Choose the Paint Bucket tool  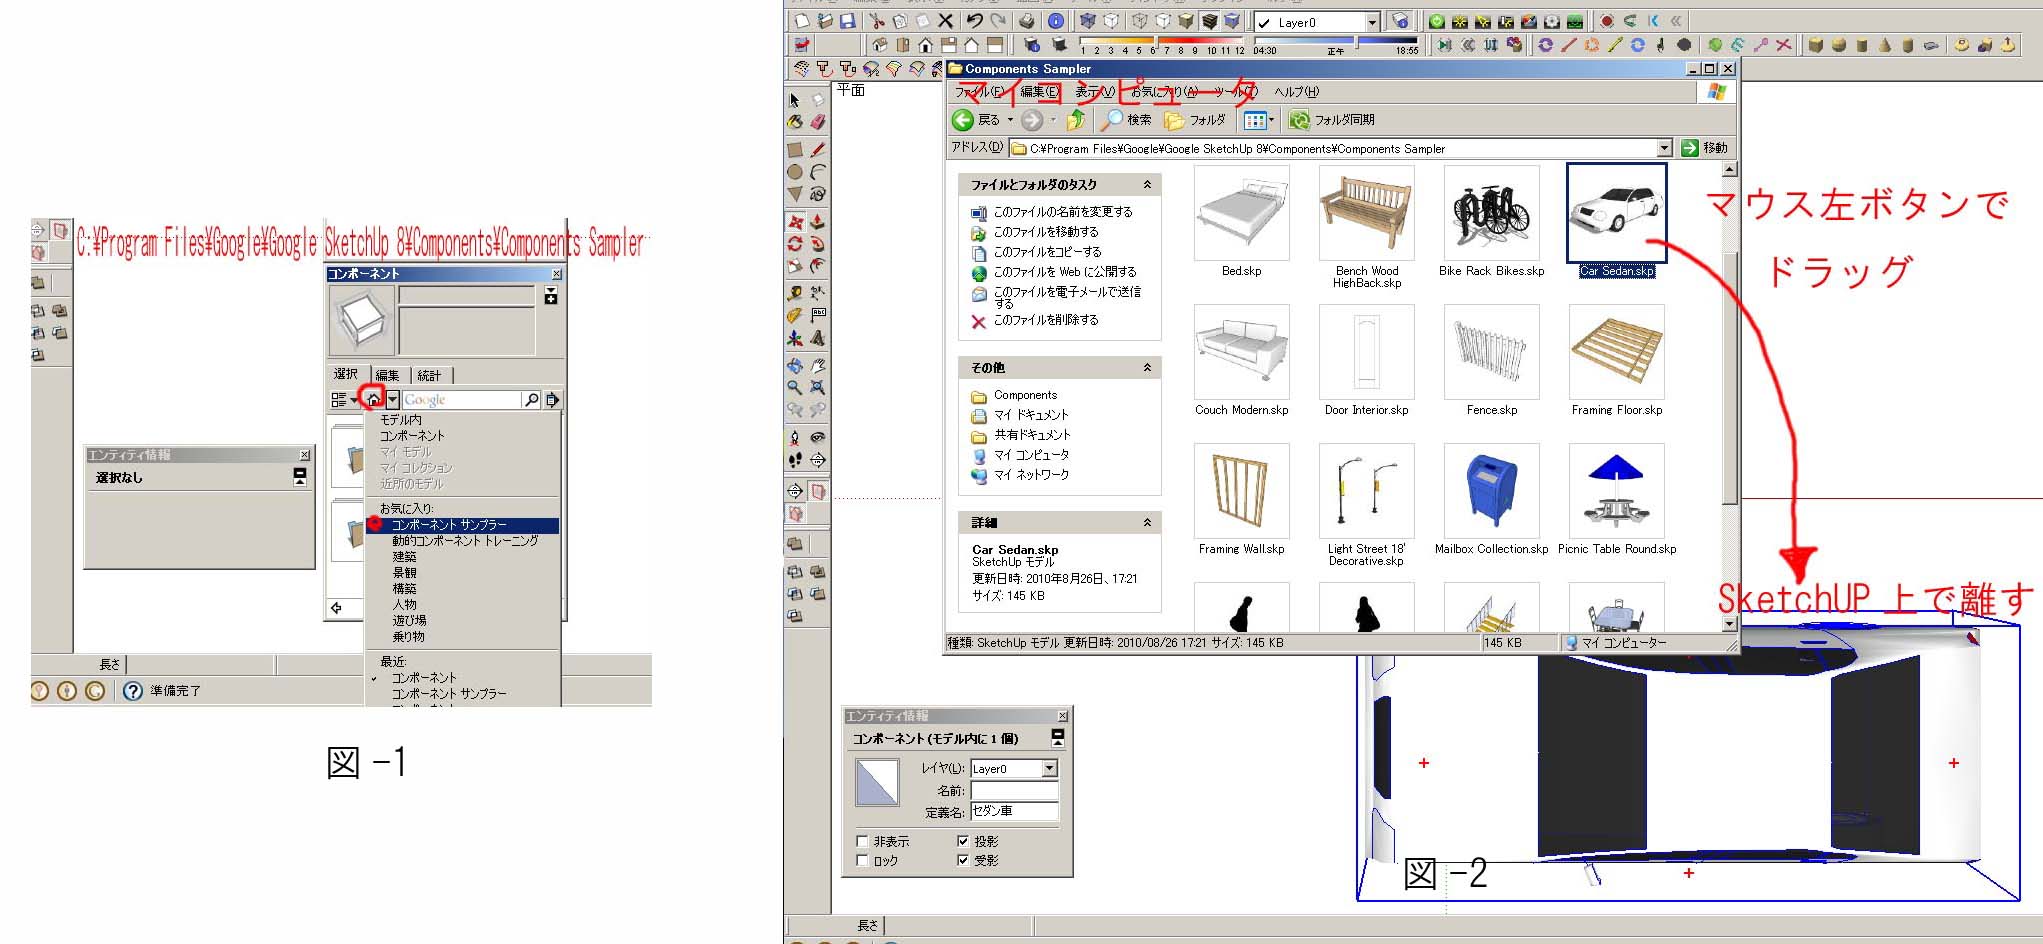[x=795, y=122]
